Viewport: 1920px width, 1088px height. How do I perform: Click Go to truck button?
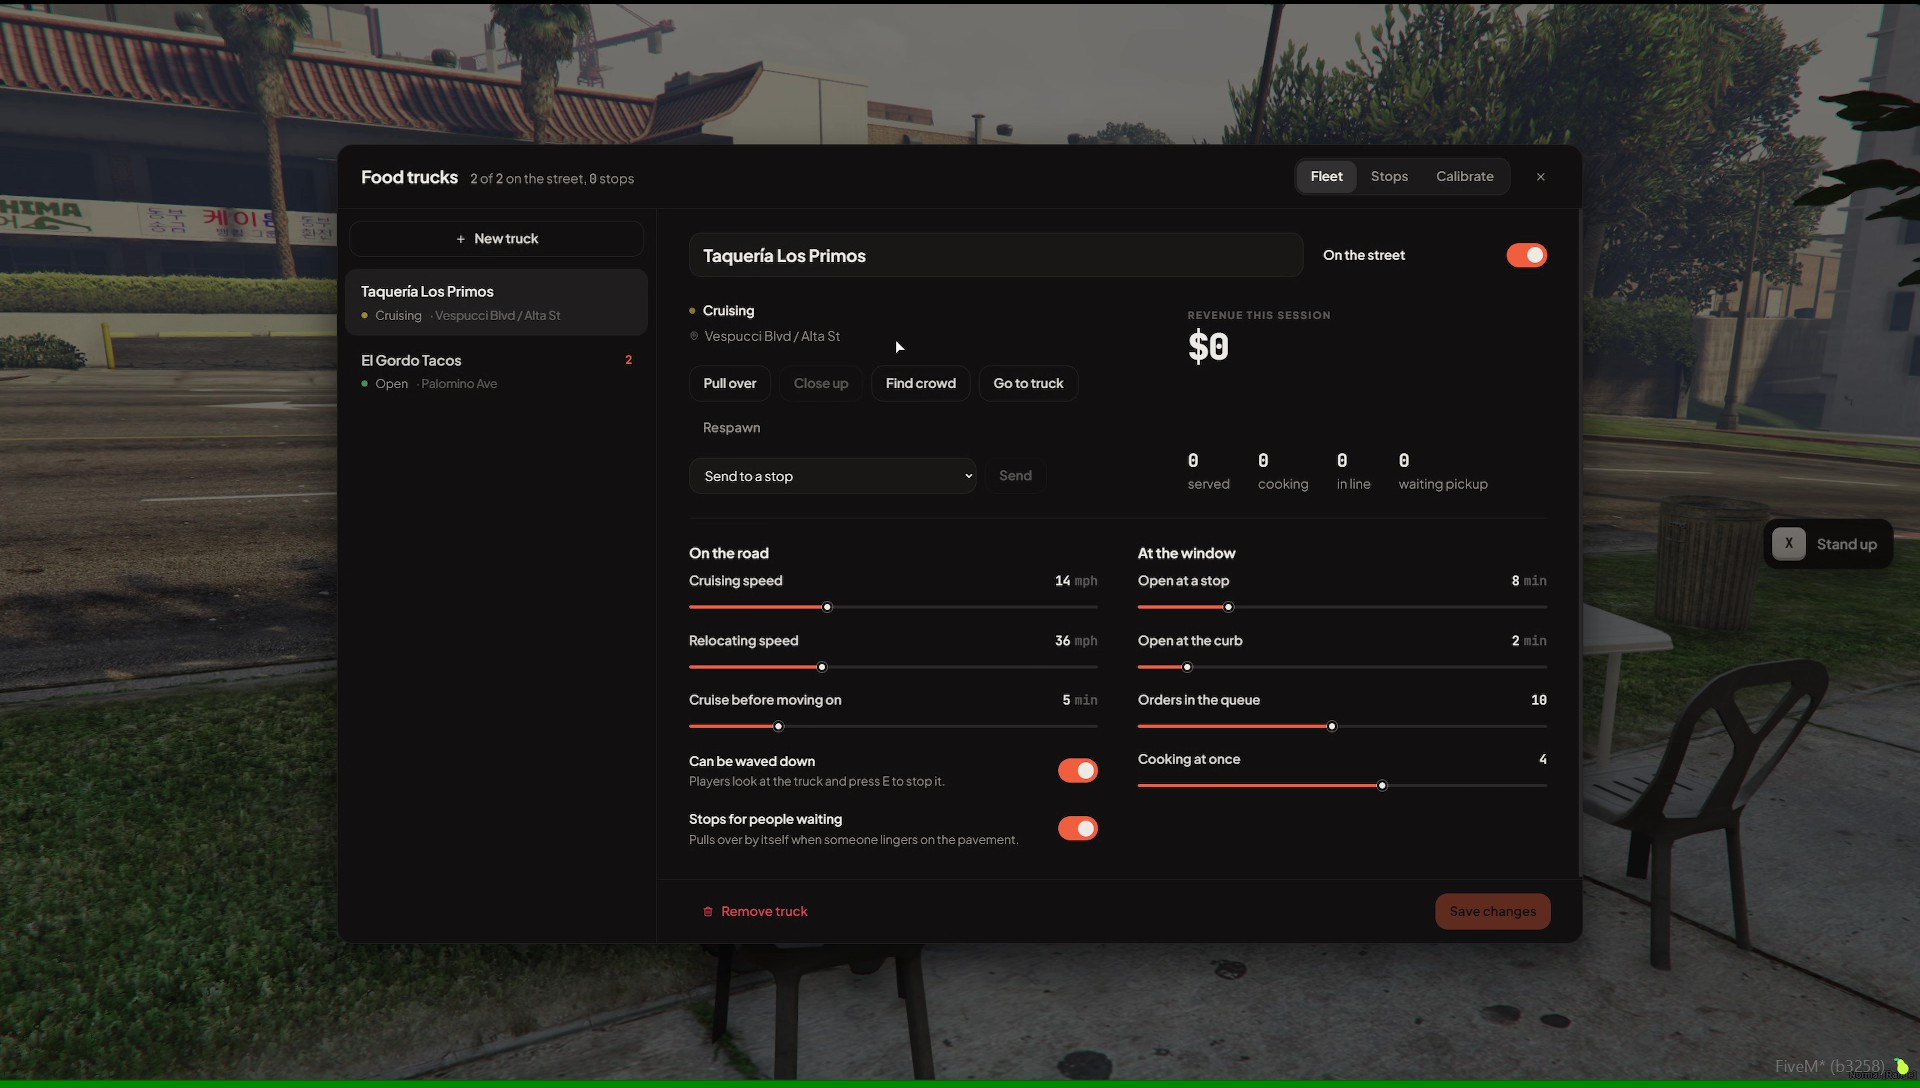click(x=1028, y=384)
